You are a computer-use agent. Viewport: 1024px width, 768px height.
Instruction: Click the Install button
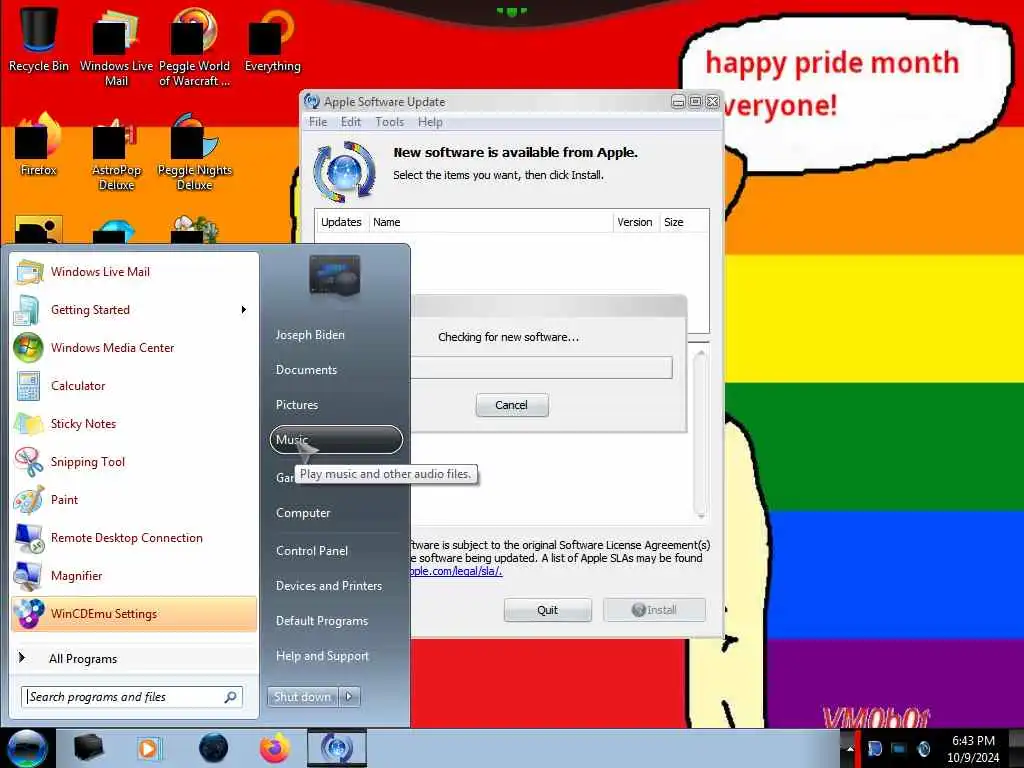tap(654, 610)
